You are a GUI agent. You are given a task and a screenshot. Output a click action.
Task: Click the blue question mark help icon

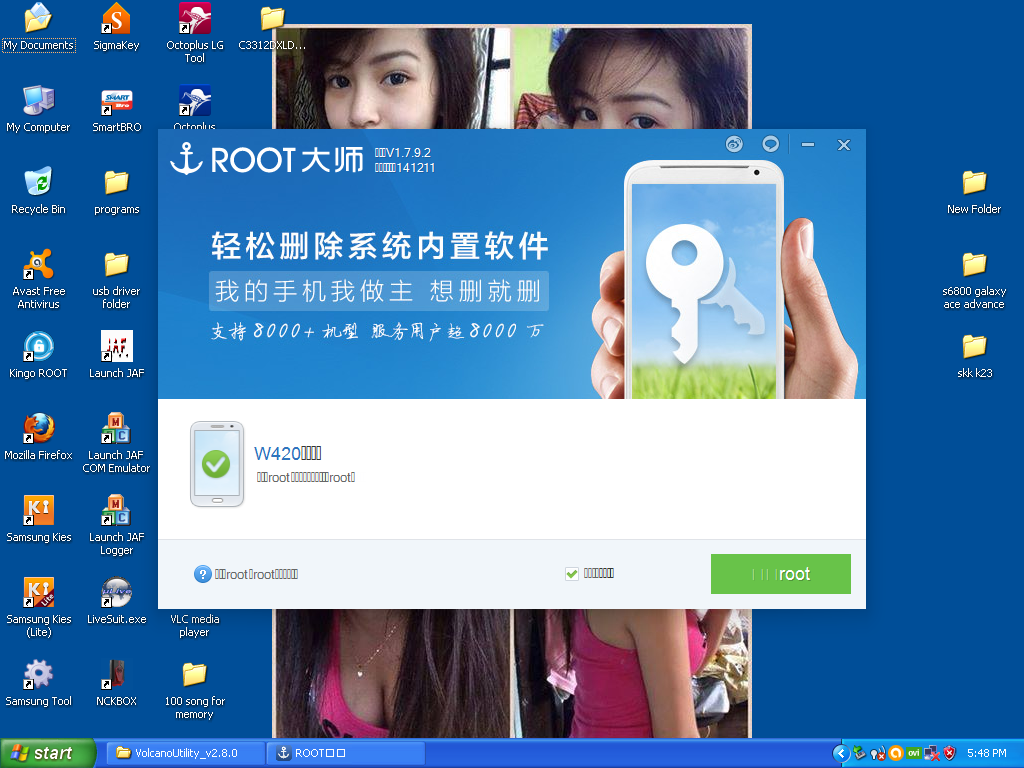point(203,574)
